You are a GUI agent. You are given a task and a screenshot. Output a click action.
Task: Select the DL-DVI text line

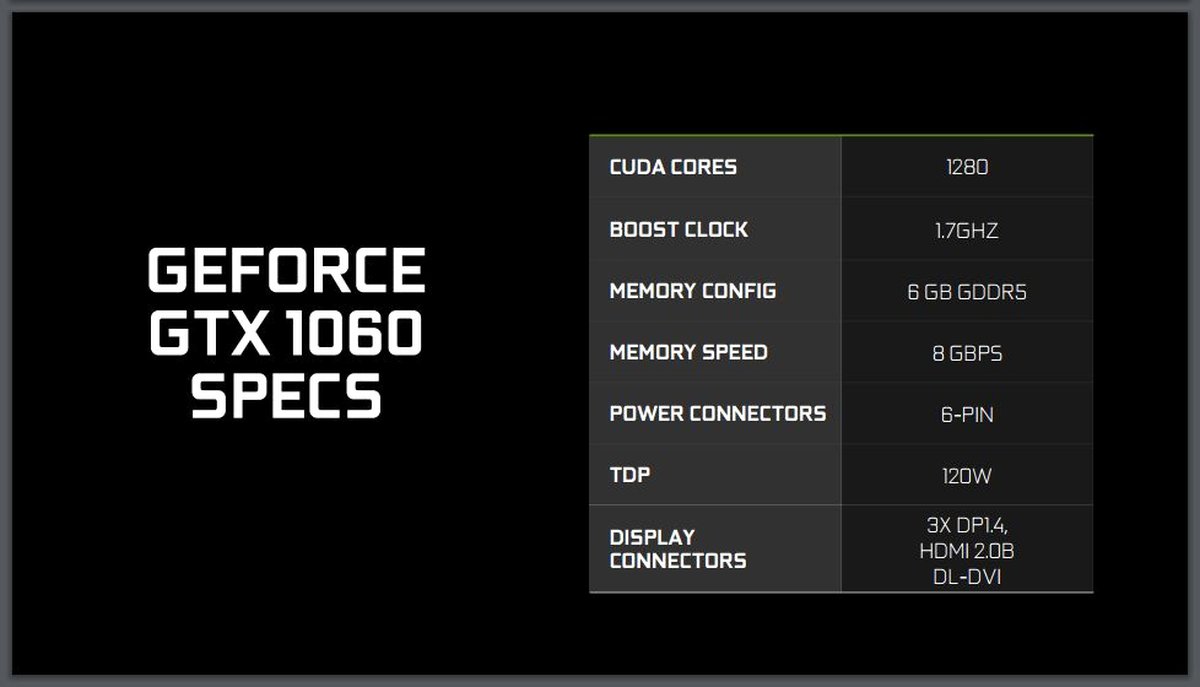coord(967,575)
